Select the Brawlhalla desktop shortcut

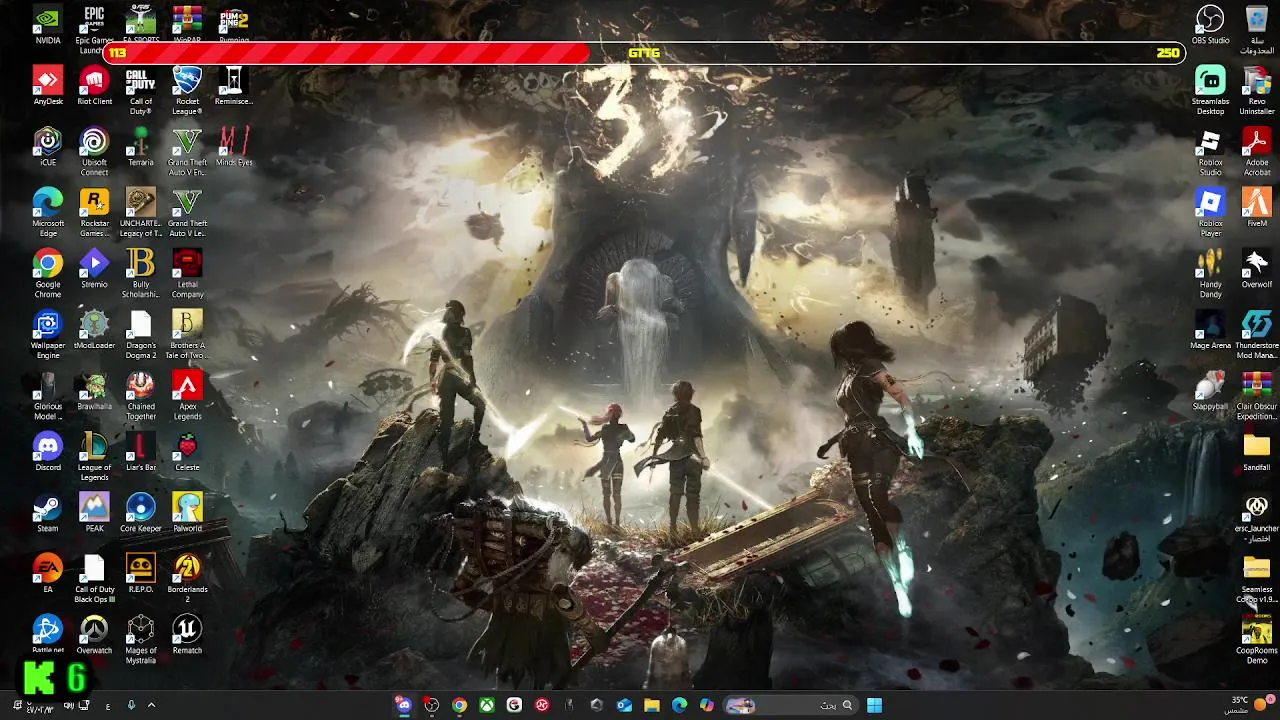[94, 391]
